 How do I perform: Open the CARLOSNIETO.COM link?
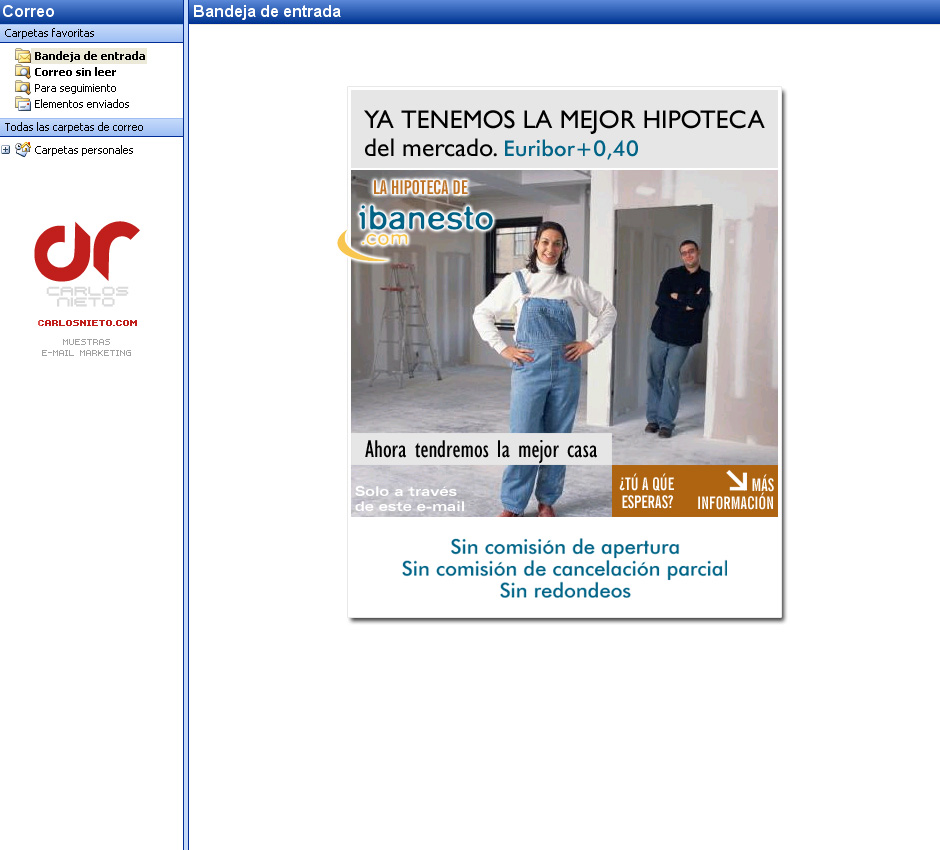click(x=88, y=322)
